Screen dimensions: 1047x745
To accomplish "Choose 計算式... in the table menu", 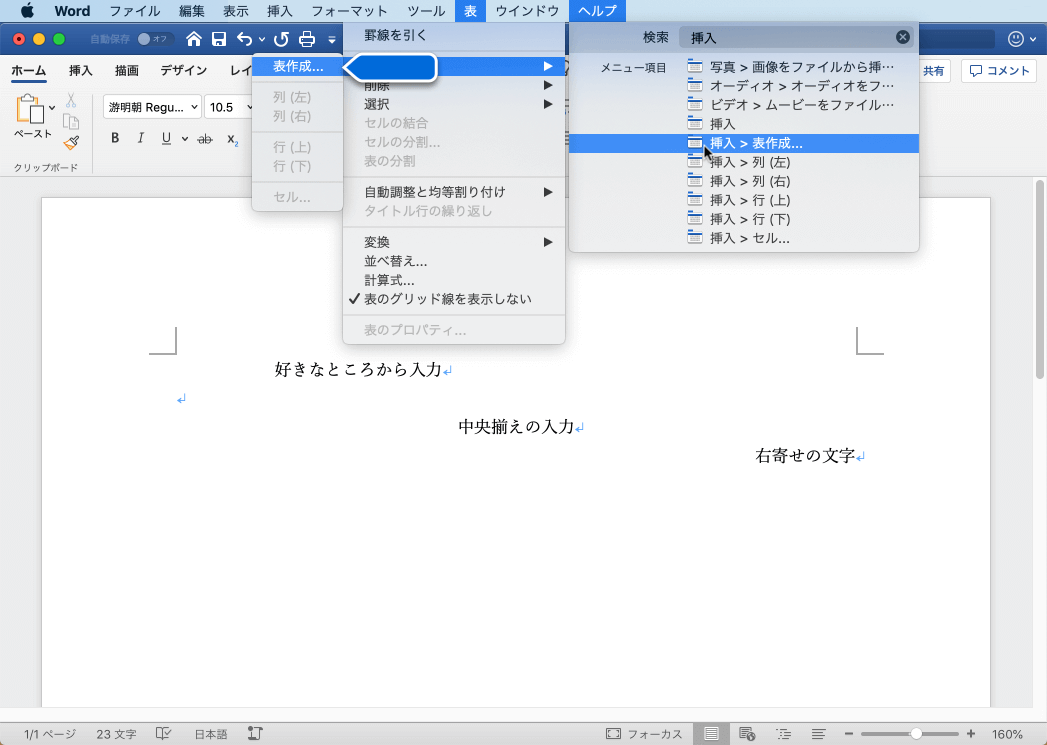I will pos(454,280).
